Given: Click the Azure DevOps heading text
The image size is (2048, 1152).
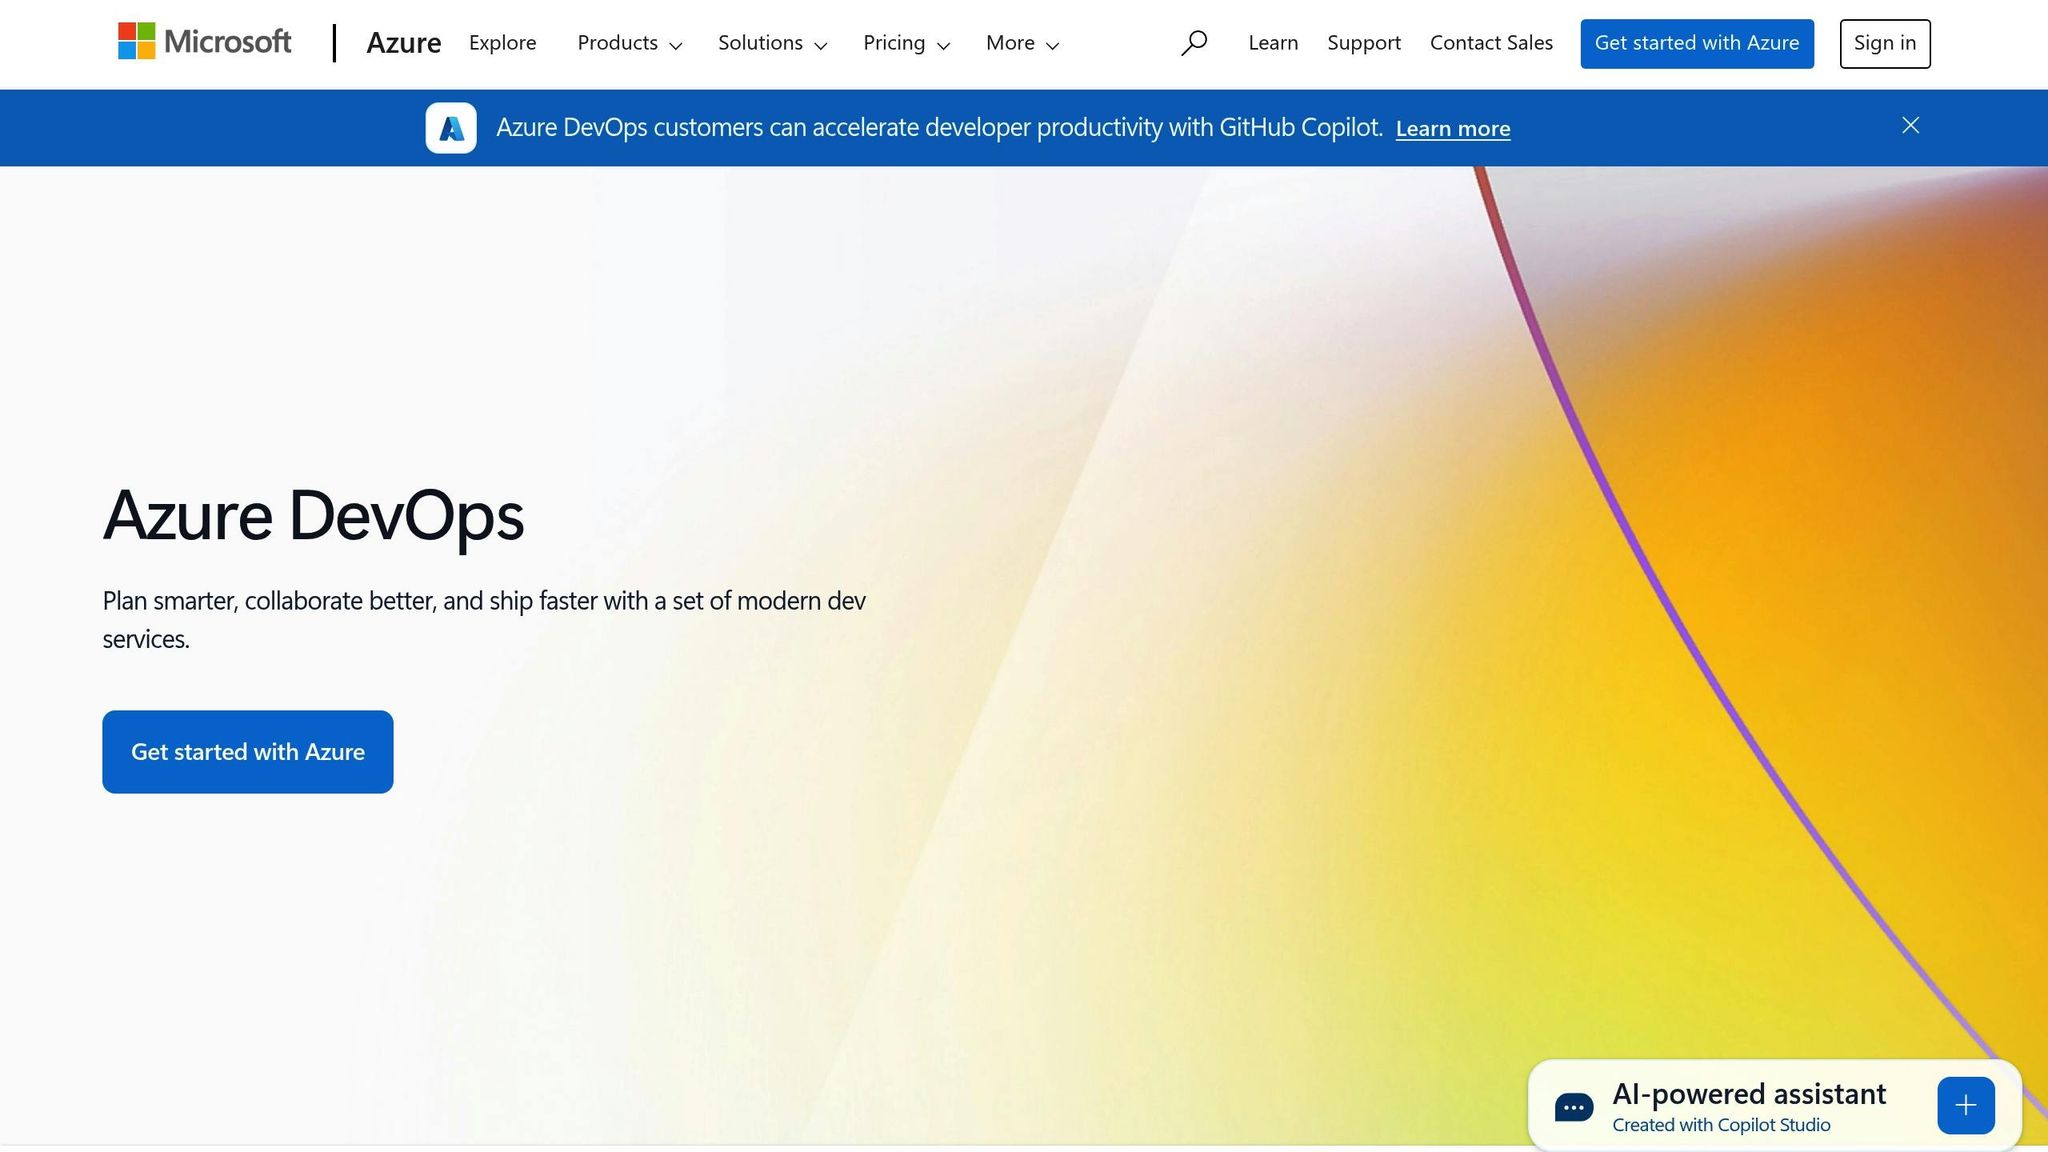Looking at the screenshot, I should coord(313,516).
